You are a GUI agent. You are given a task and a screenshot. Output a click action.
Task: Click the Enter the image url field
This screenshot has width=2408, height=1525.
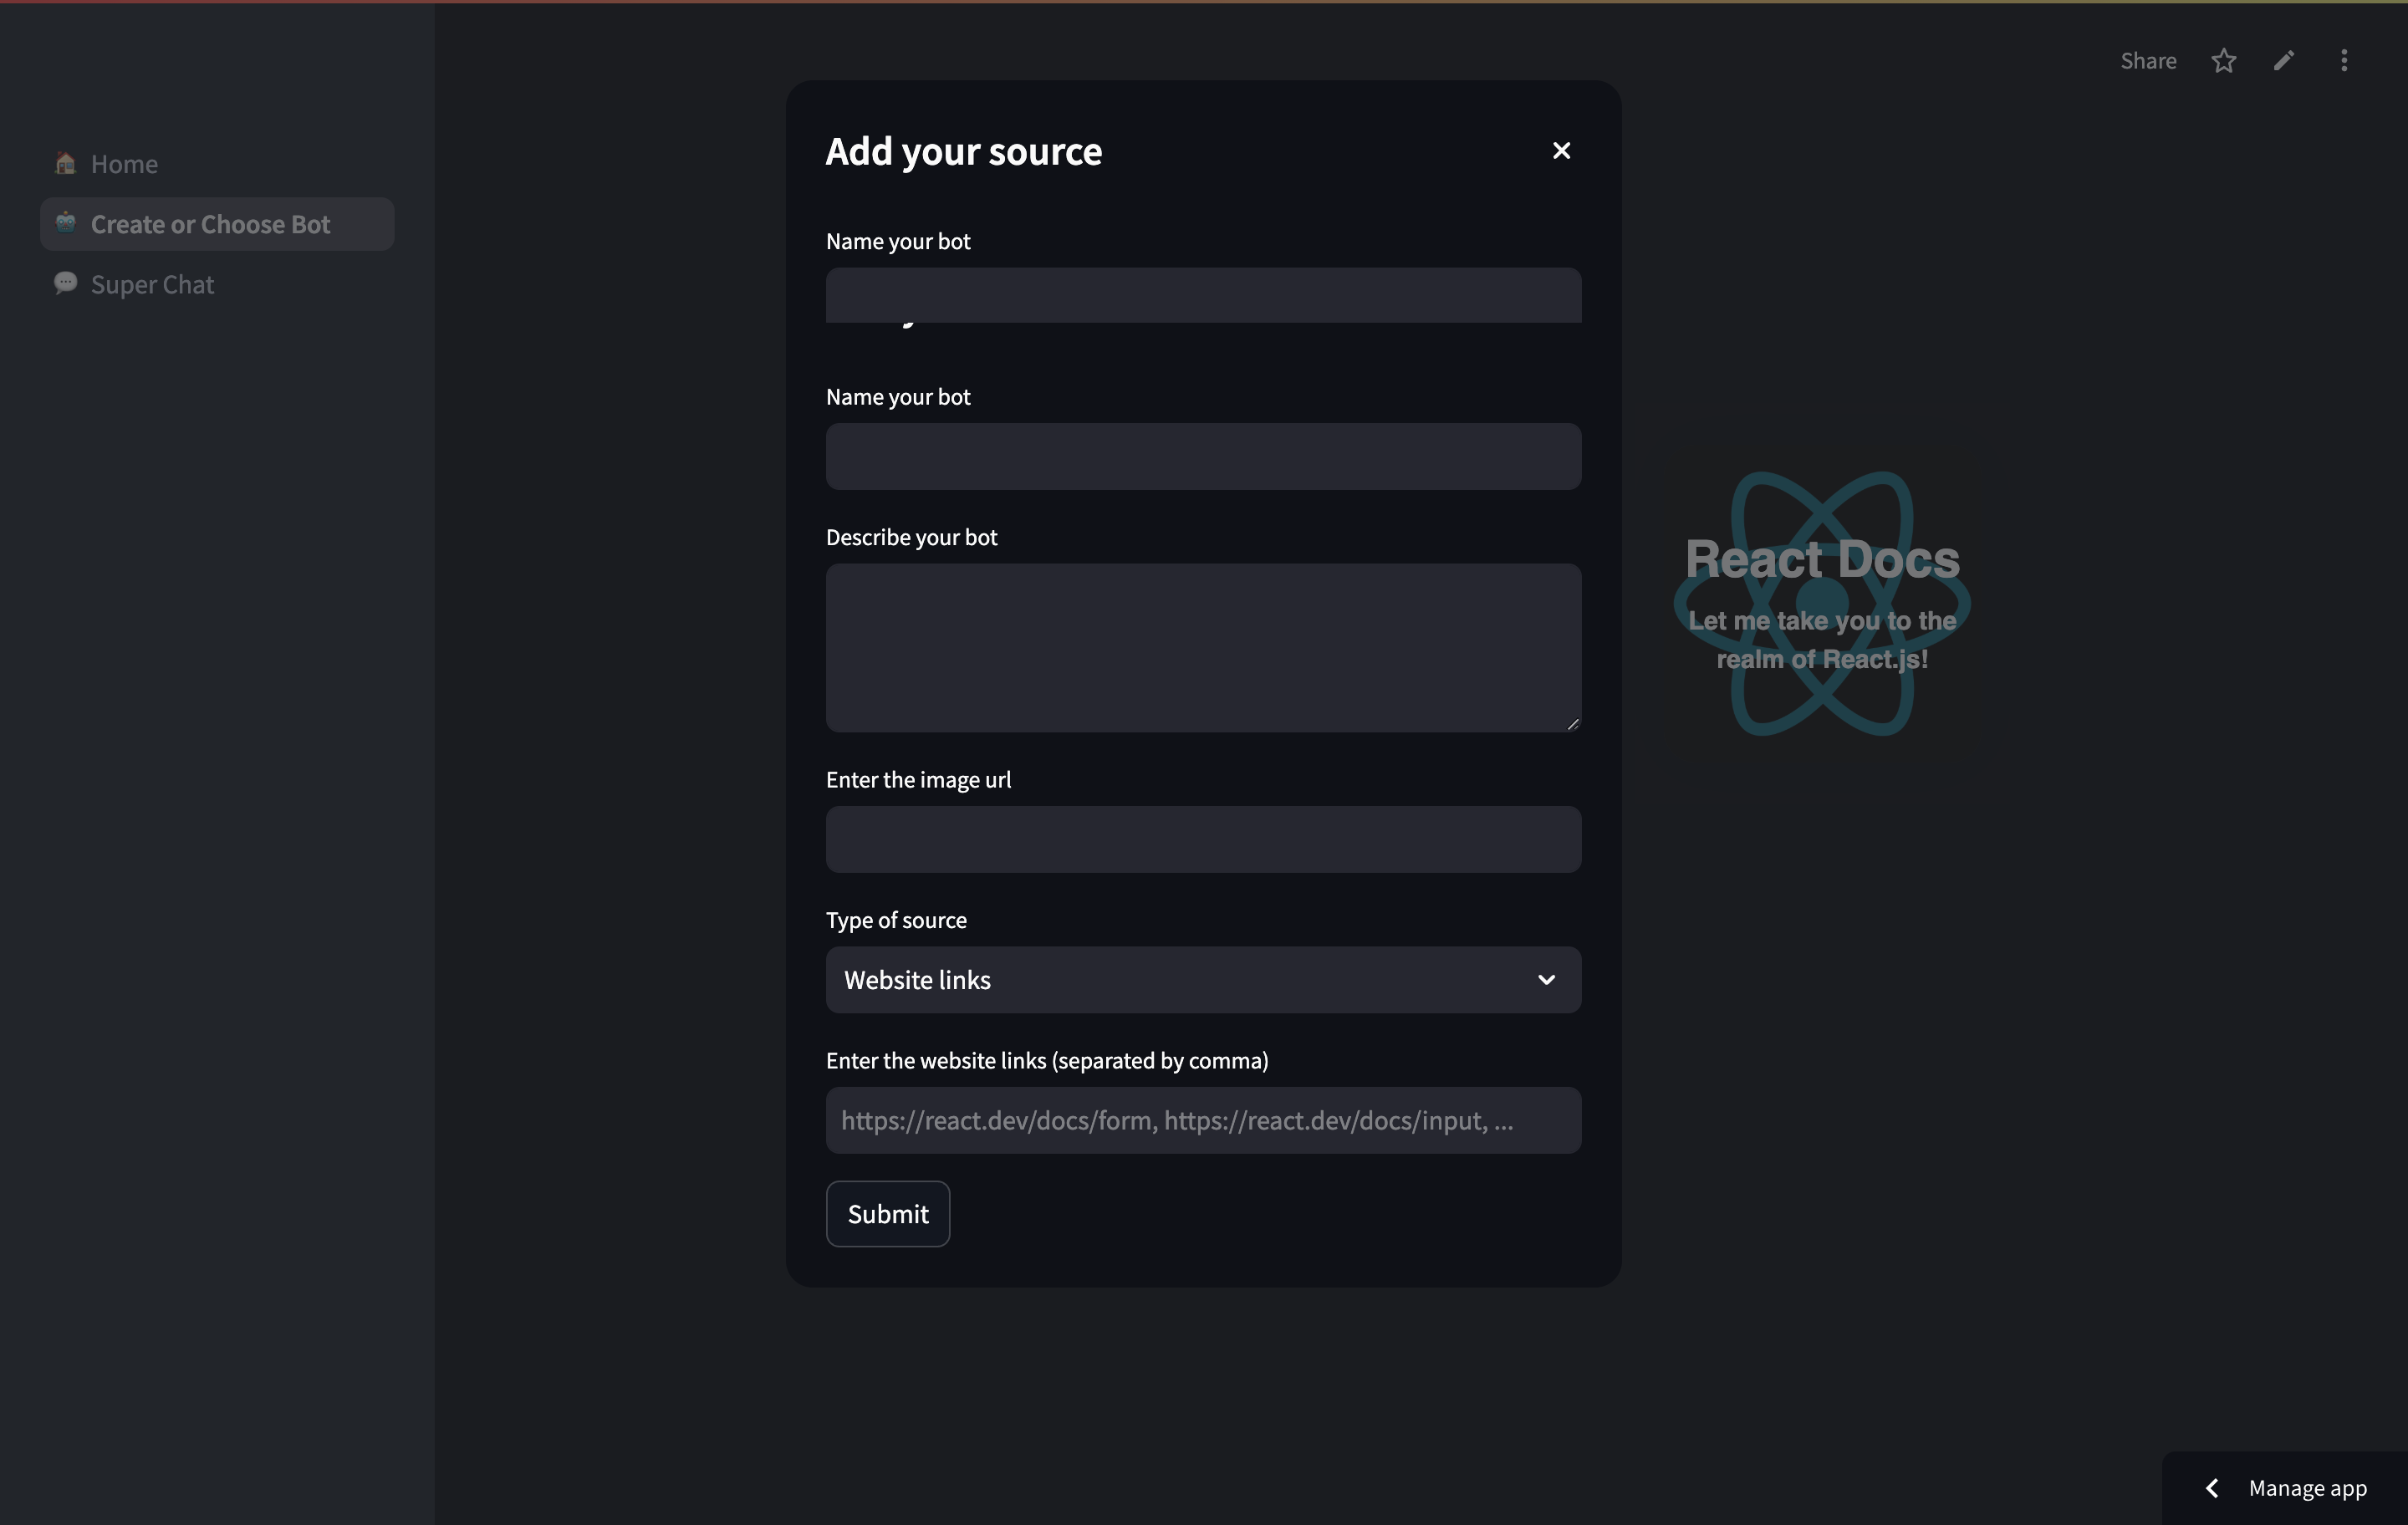coord(1203,839)
